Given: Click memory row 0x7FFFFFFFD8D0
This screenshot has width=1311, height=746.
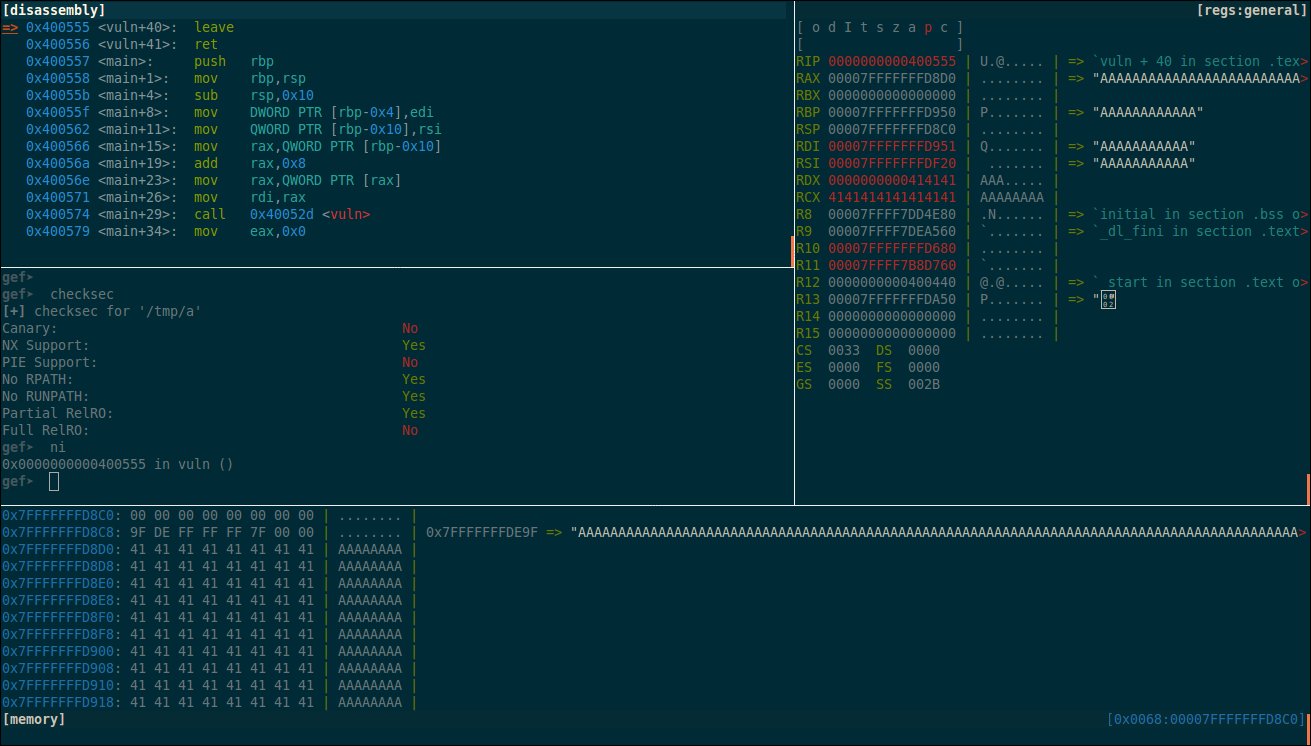Looking at the screenshot, I should [x=210, y=550].
